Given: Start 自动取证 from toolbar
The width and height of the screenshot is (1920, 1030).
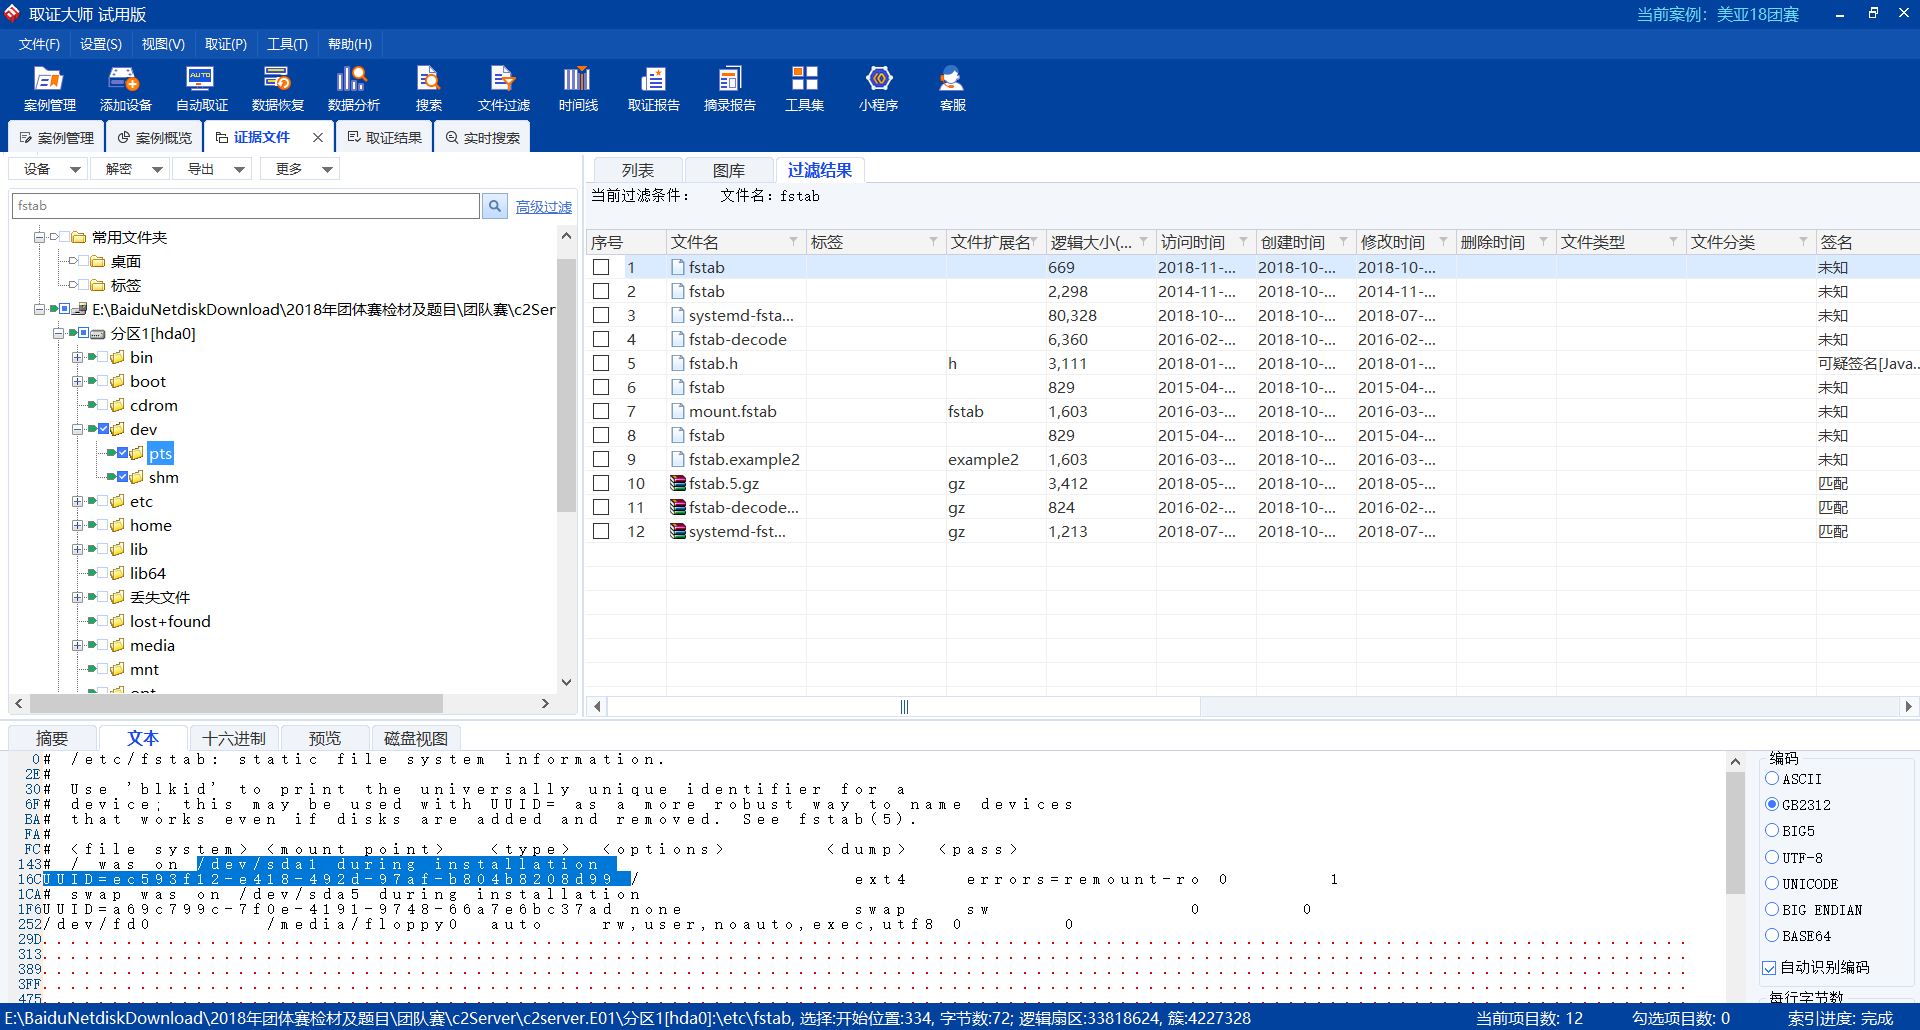Looking at the screenshot, I should (x=201, y=89).
